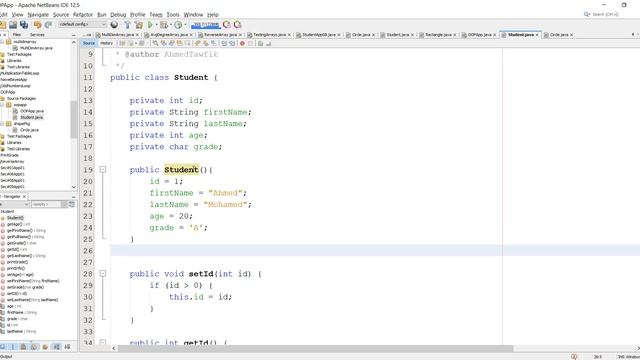Open the default config dropdown
This screenshot has height=360, width=640.
[x=82, y=24]
